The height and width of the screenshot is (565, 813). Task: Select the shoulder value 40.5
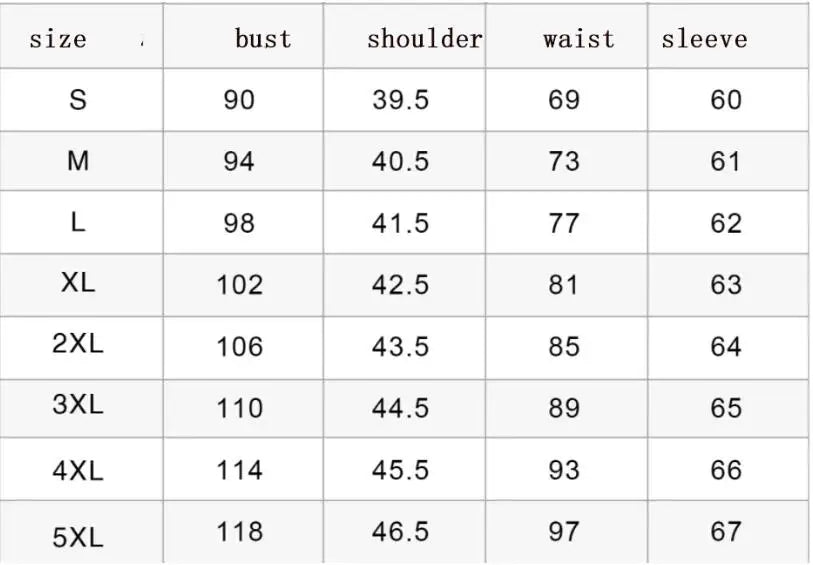point(400,162)
